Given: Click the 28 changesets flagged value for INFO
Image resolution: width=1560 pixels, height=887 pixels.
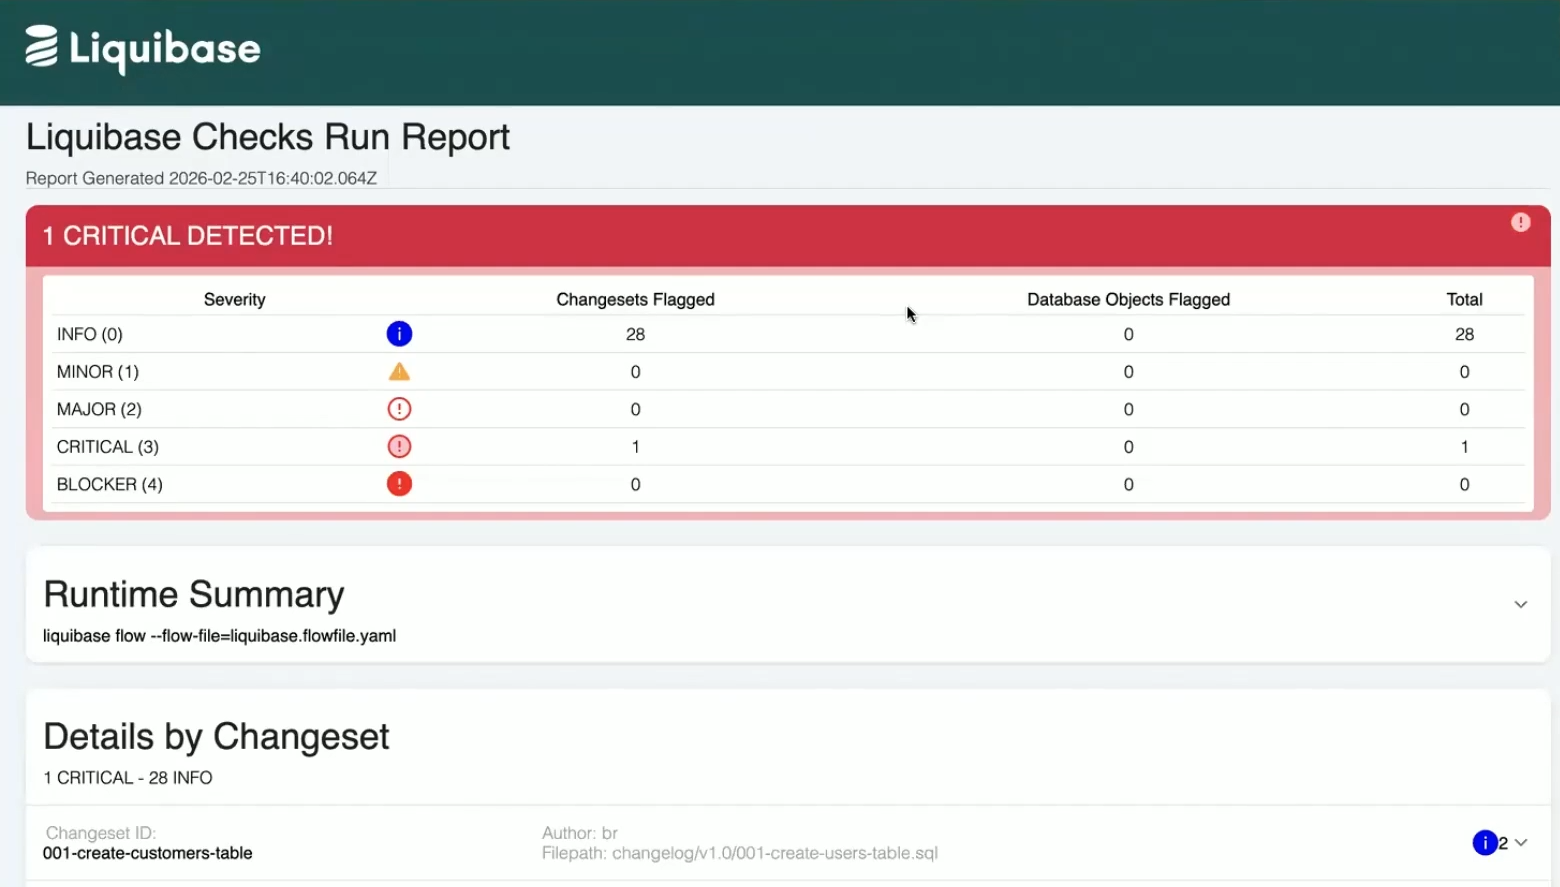Looking at the screenshot, I should click(635, 334).
